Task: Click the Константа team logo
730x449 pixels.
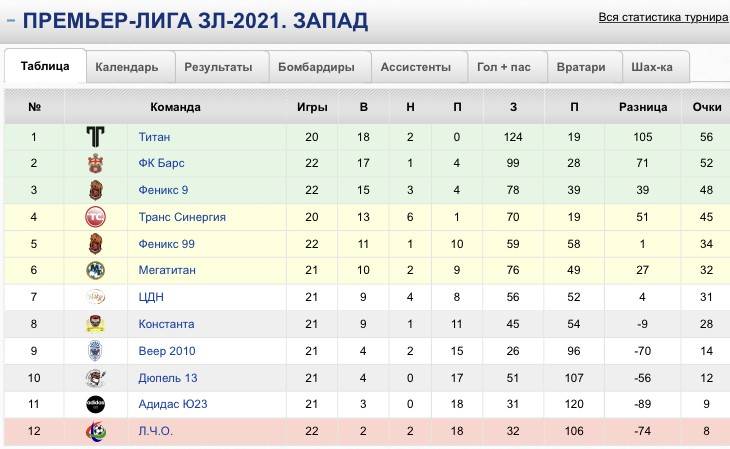Action: coord(96,324)
